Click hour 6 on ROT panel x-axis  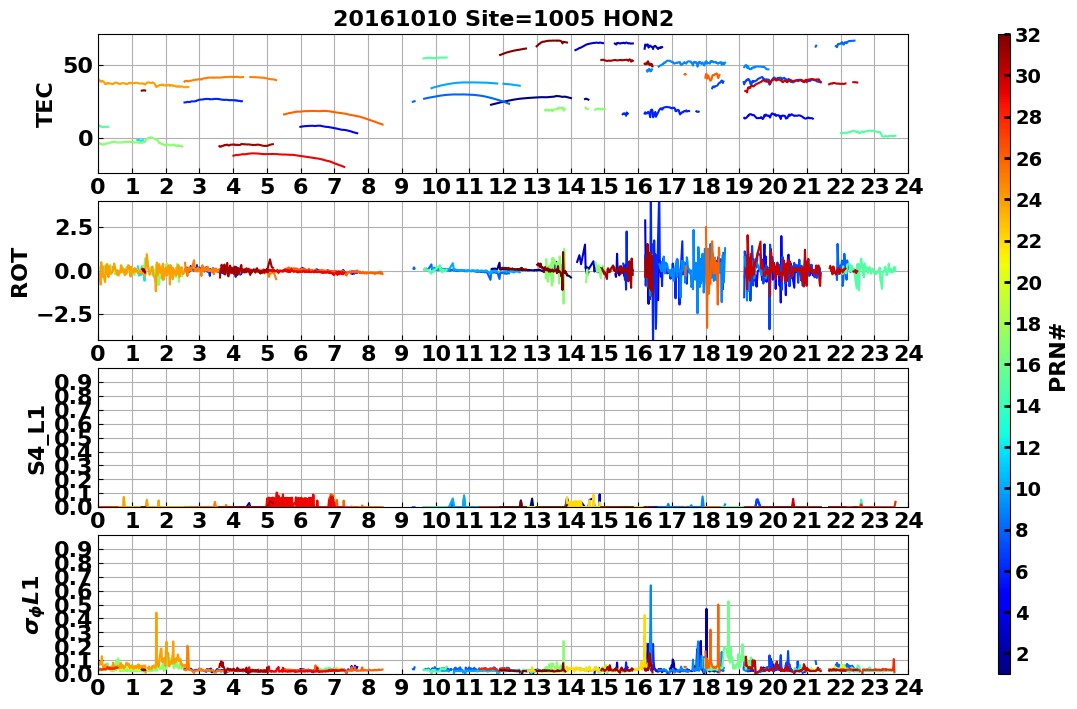point(301,353)
